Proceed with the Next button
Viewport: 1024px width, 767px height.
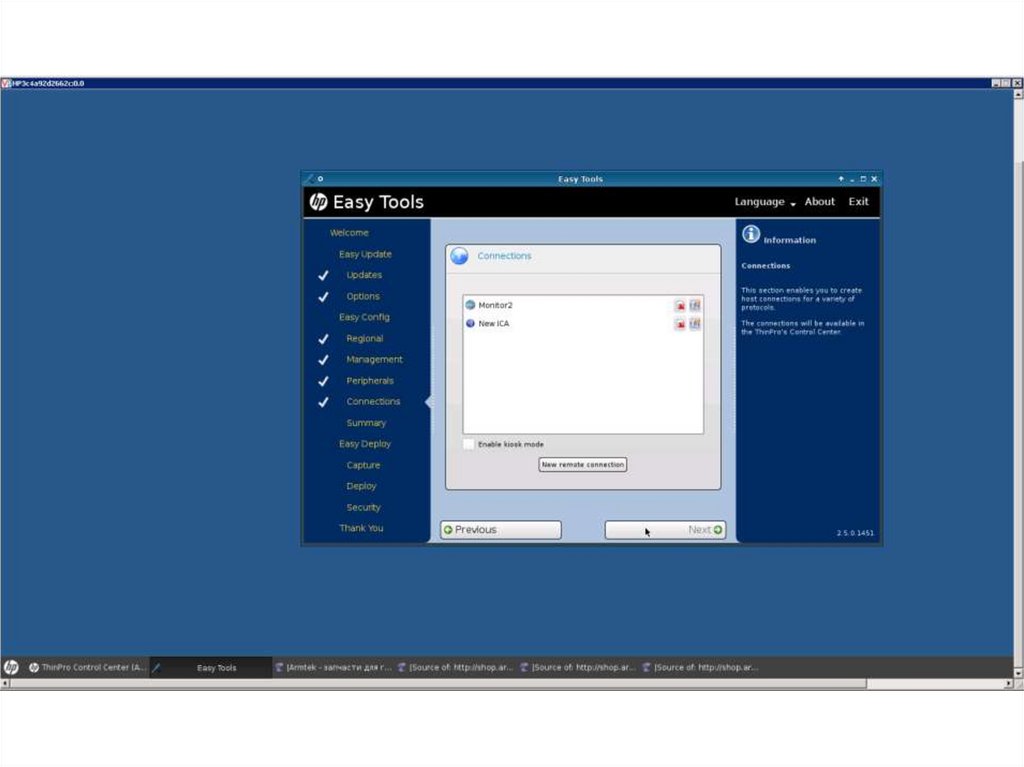pos(665,530)
